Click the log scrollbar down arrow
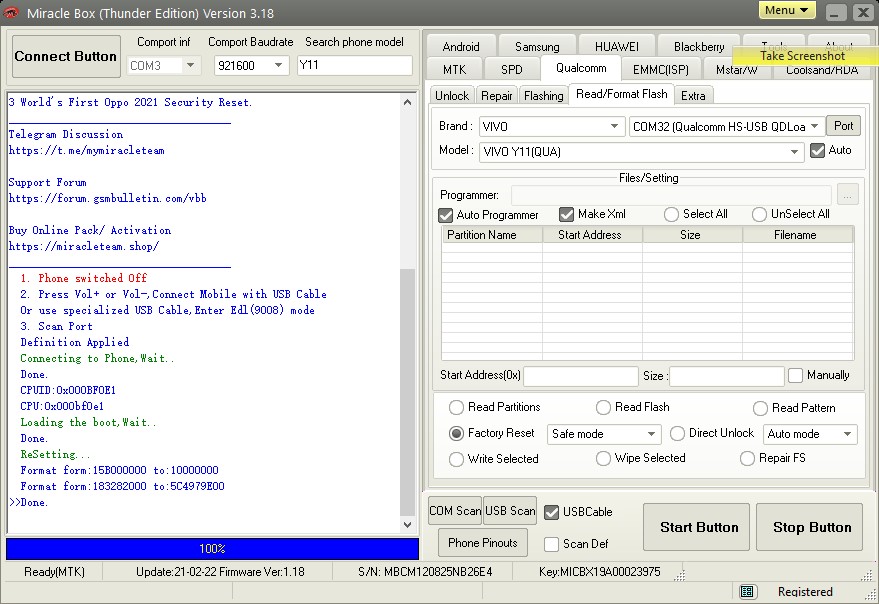This screenshot has height=604, width=879. (x=408, y=524)
